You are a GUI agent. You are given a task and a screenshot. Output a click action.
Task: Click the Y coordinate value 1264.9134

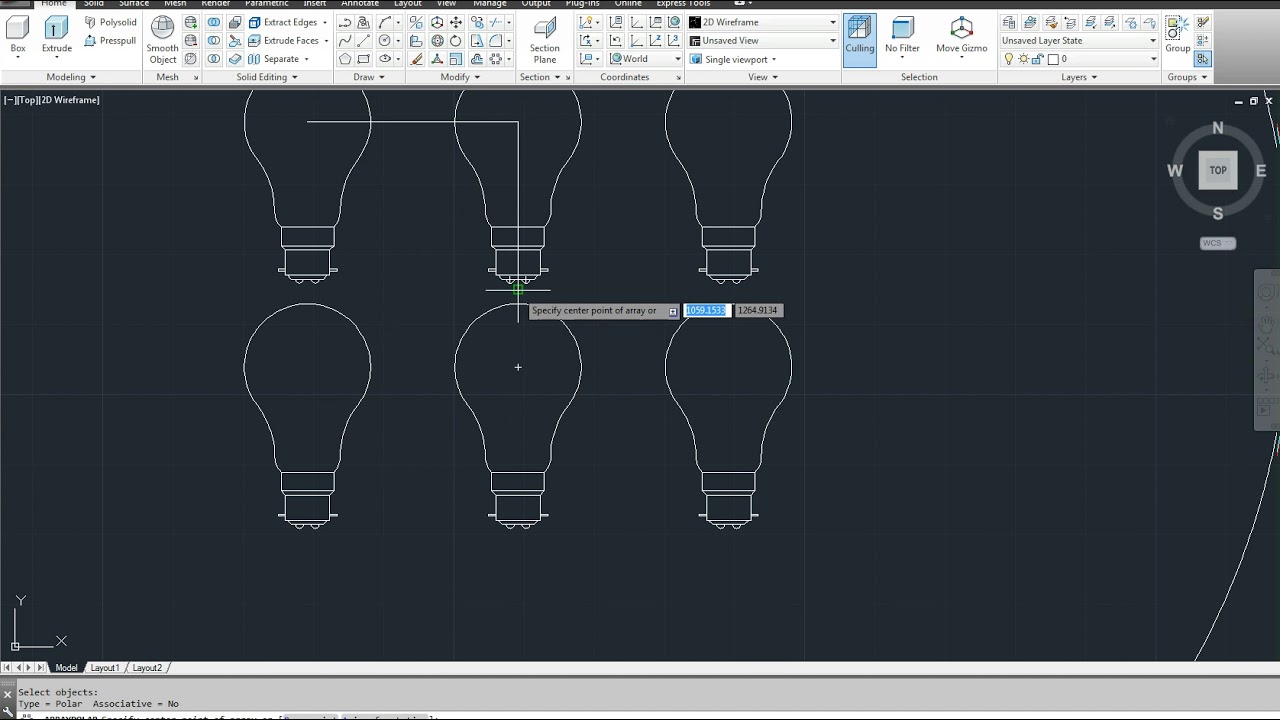pyautogui.click(x=757, y=310)
